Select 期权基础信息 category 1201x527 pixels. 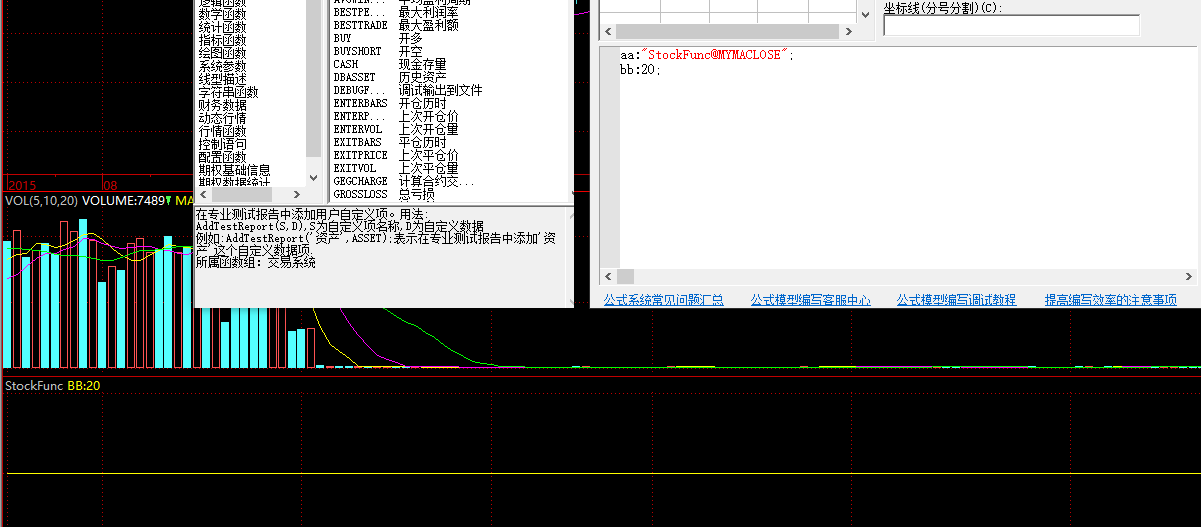[234, 170]
